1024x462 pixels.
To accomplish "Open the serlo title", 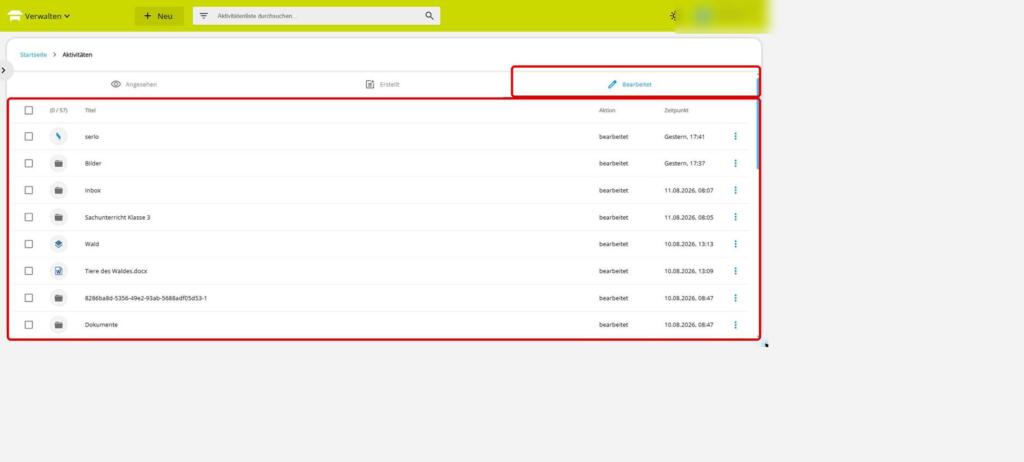I will point(91,137).
